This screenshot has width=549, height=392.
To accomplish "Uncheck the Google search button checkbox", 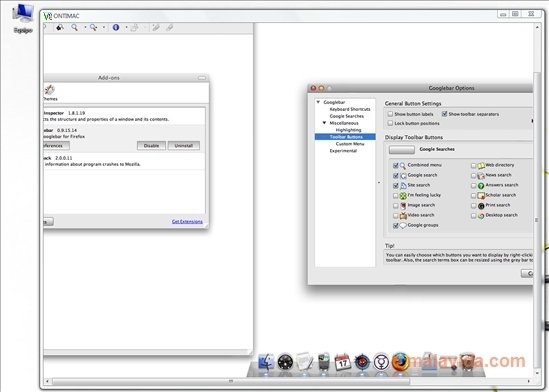I will tap(396, 175).
